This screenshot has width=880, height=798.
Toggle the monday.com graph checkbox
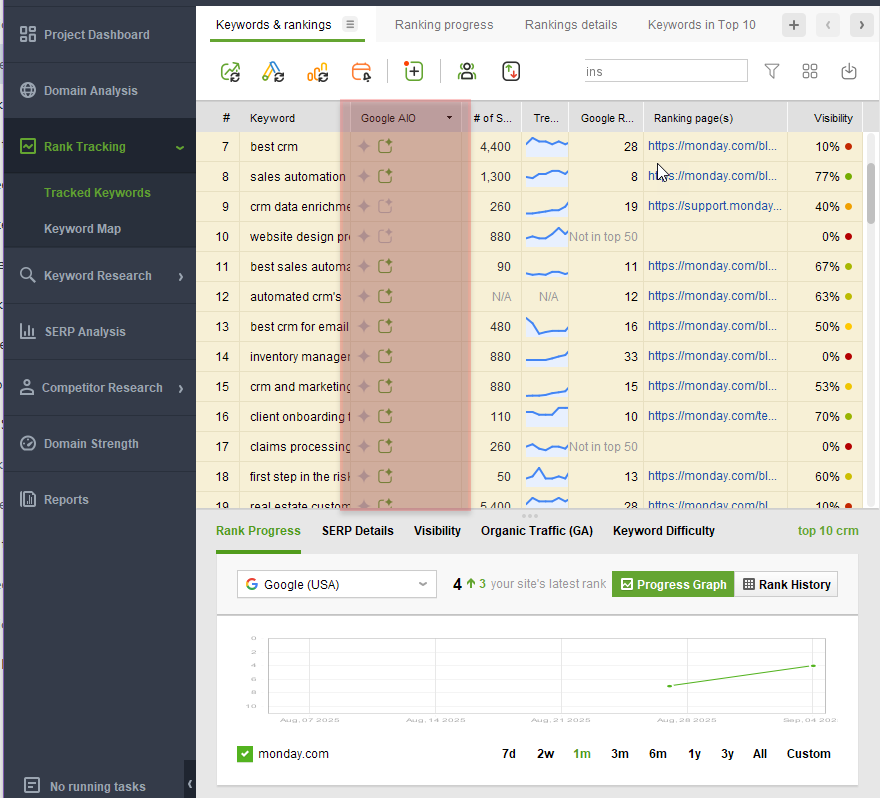[x=245, y=754]
